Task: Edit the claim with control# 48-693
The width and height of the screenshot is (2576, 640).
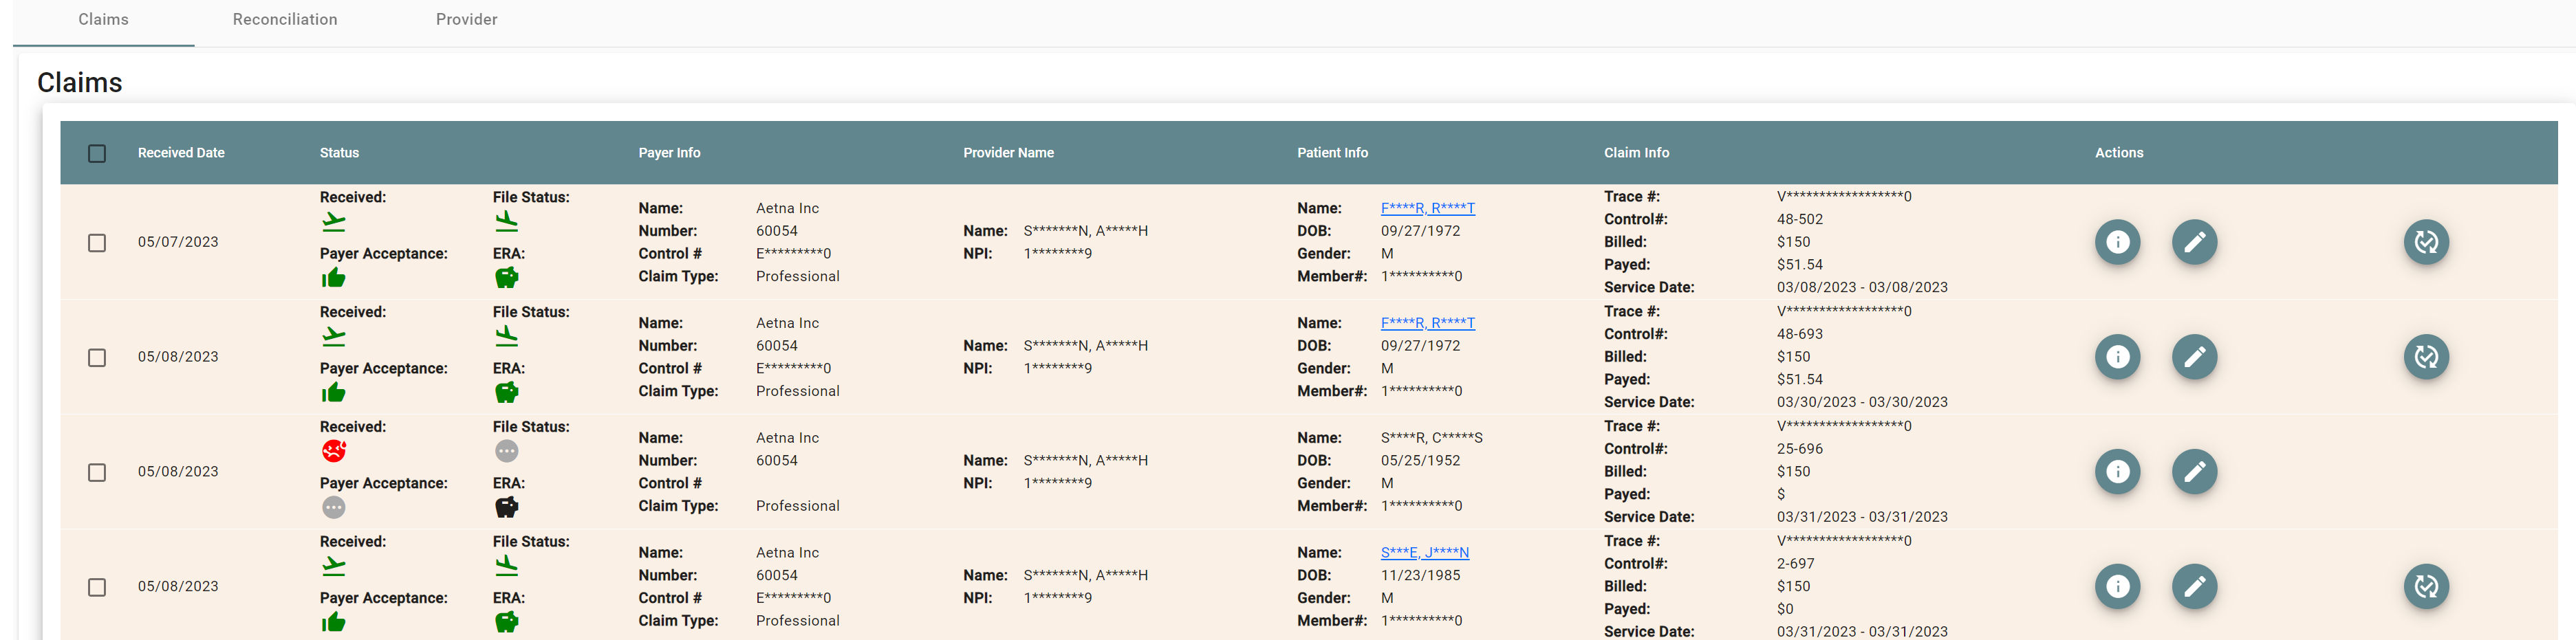Action: (x=2194, y=357)
